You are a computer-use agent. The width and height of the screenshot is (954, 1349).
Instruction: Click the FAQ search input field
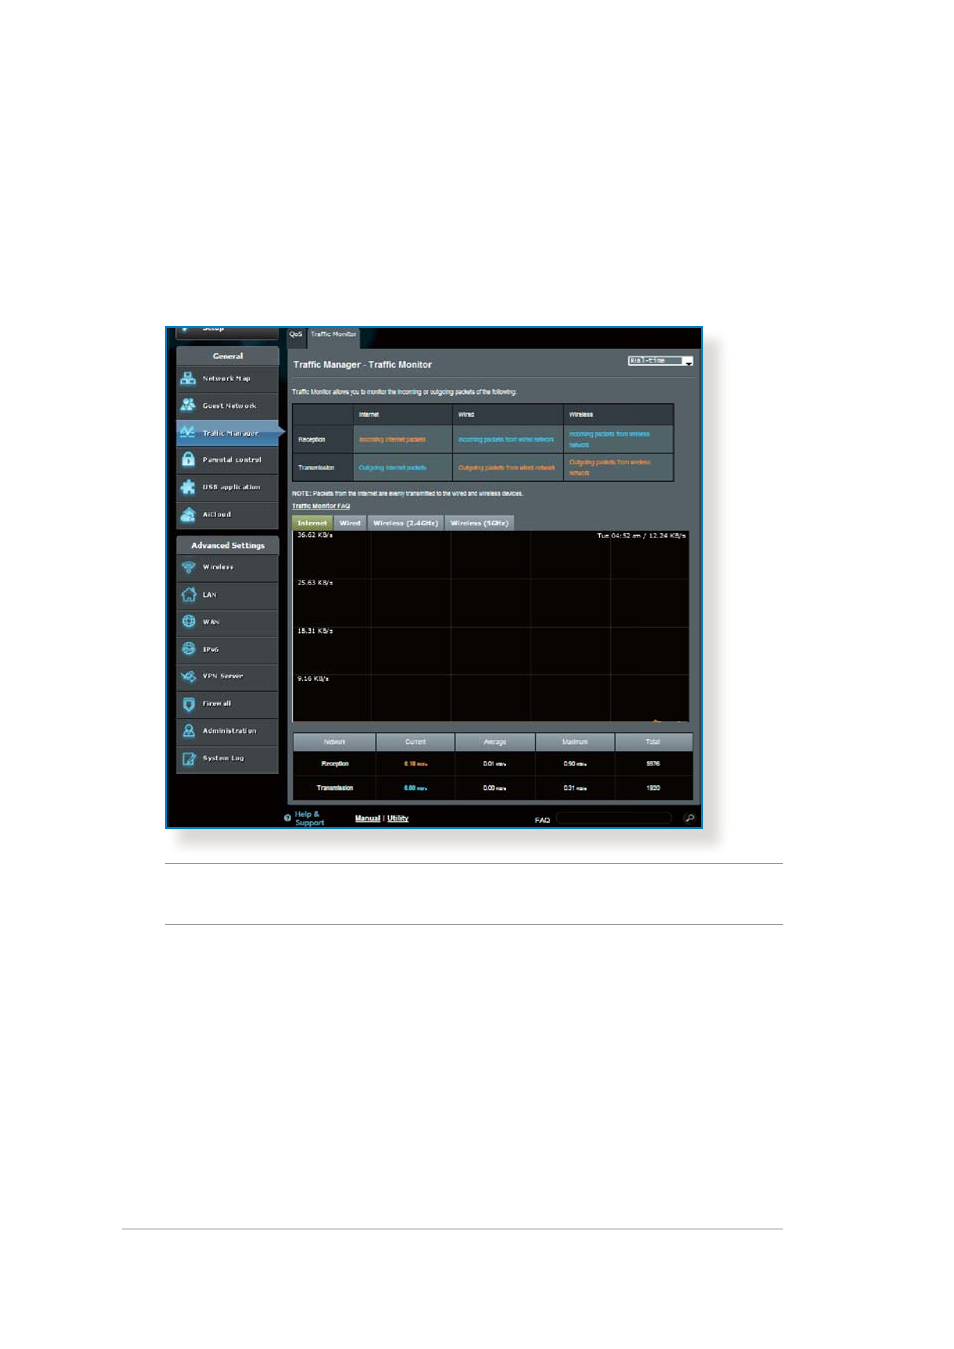pos(613,818)
